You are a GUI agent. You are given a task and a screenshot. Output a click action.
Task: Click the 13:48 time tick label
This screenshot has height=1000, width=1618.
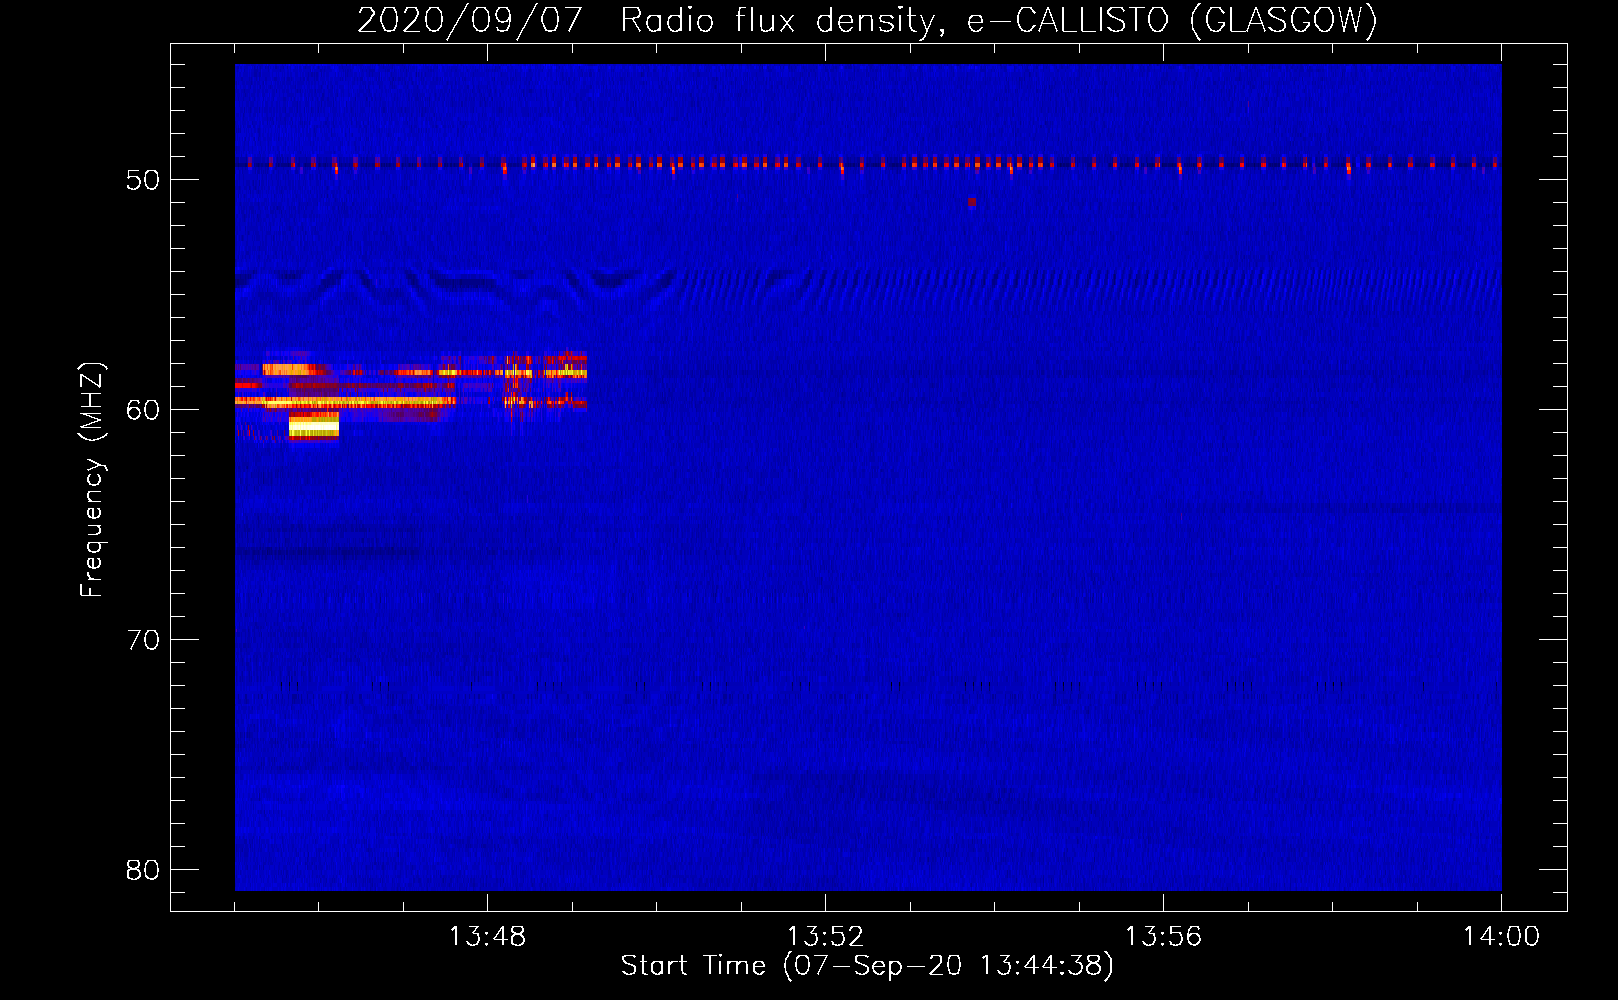pyautogui.click(x=487, y=937)
